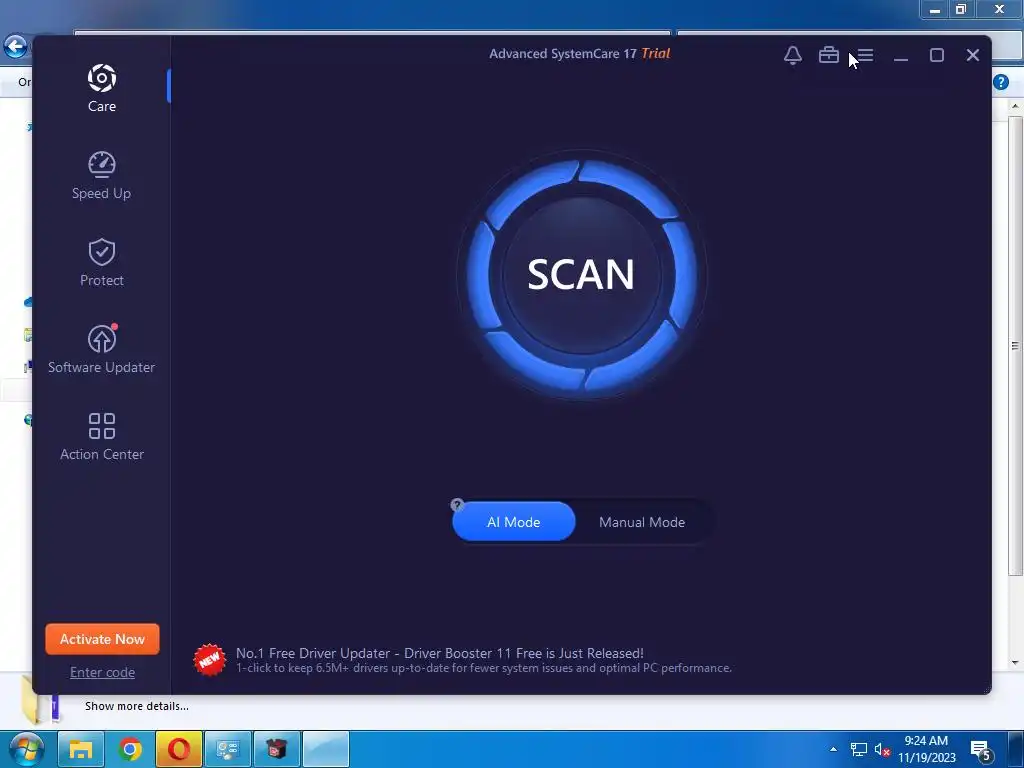This screenshot has width=1024, height=768.
Task: Click the background window vertical scrollbar
Action: pos(1015,345)
